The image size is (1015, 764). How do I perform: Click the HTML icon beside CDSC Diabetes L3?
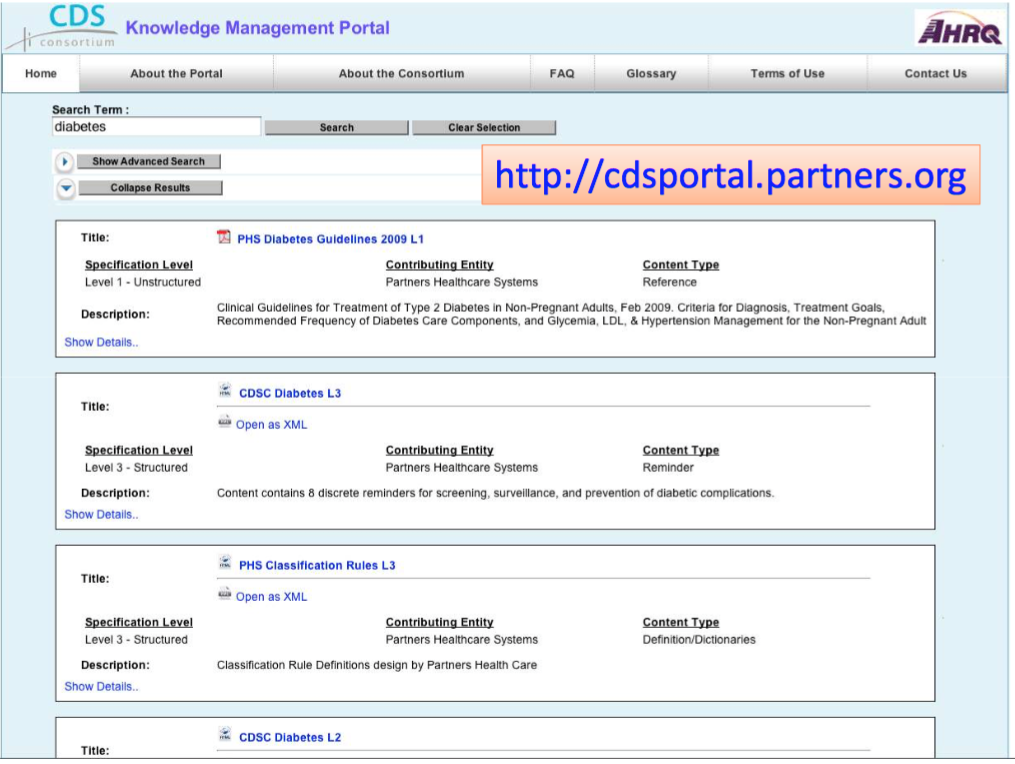pyautogui.click(x=225, y=390)
